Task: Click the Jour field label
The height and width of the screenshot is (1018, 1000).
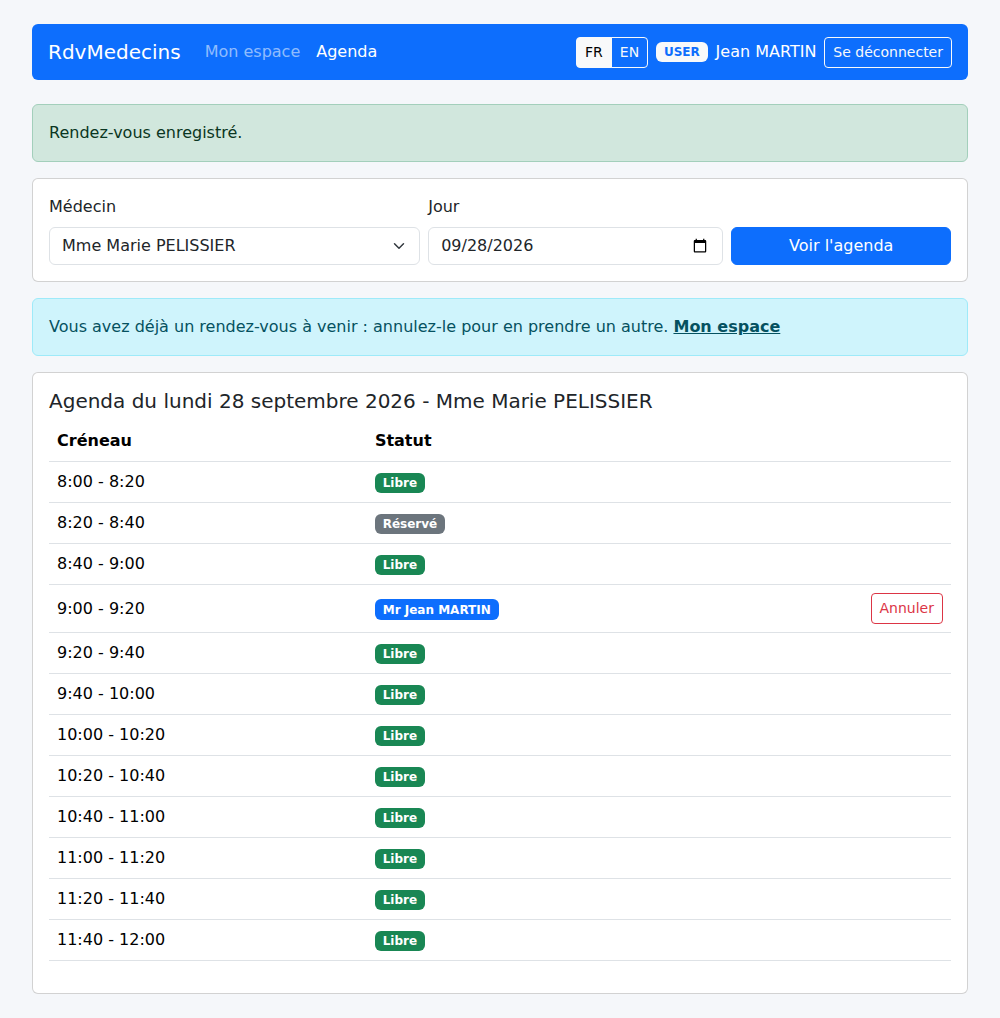Action: click(x=444, y=206)
